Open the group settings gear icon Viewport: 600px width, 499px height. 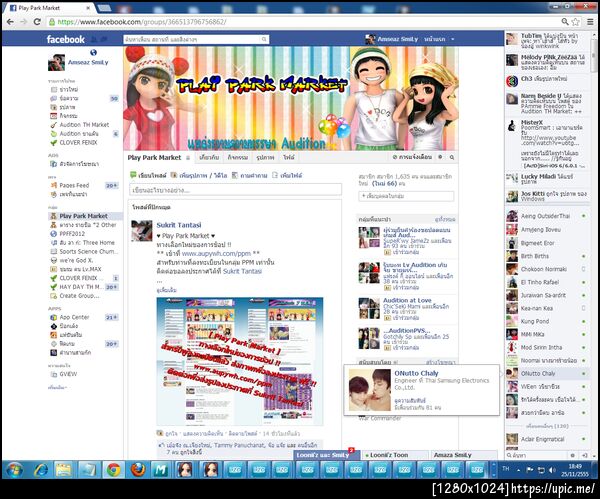pos(440,157)
